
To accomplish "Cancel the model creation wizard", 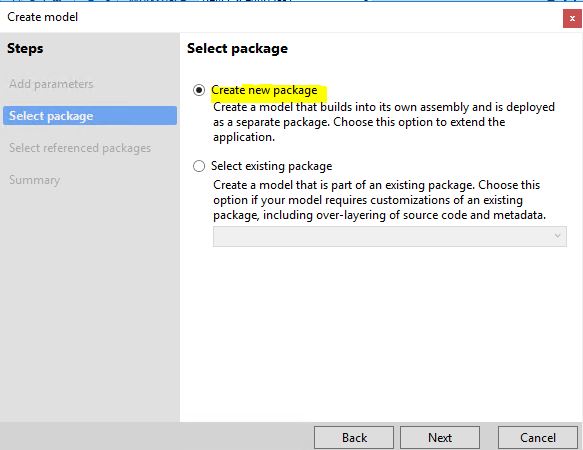I will [x=538, y=438].
